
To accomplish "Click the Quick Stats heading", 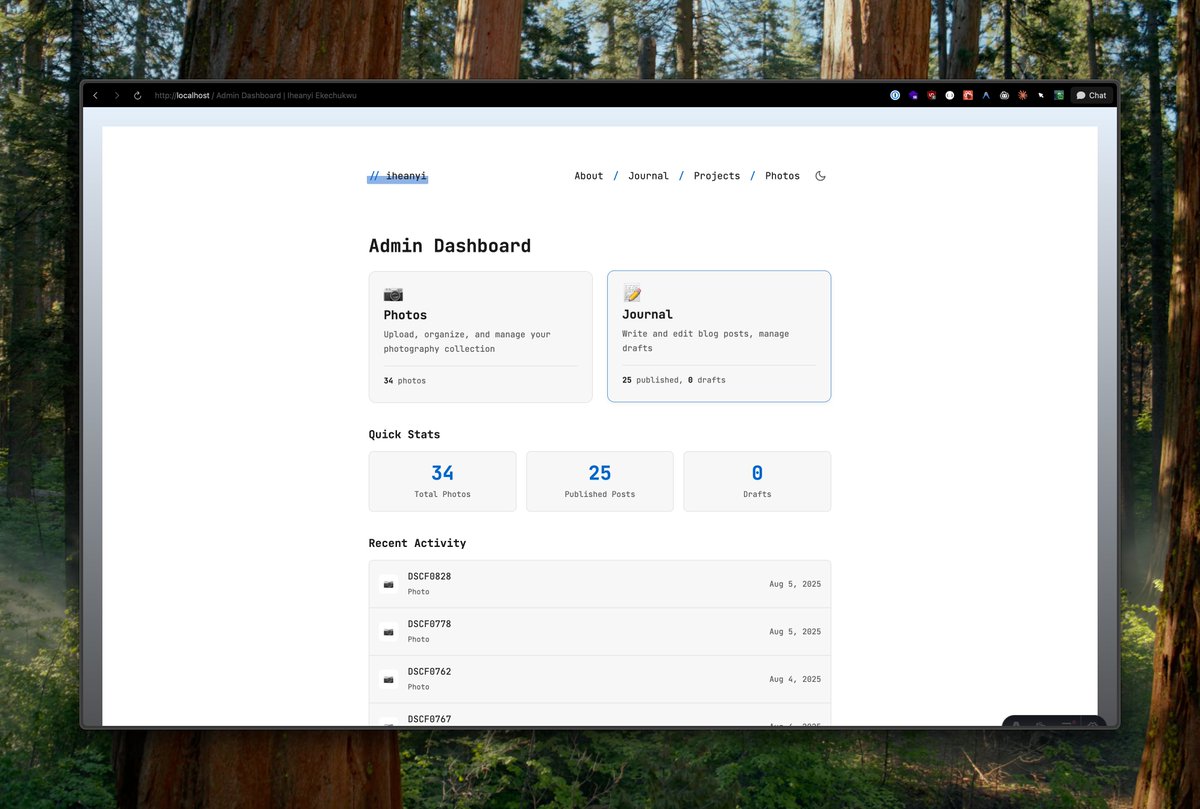I will click(x=404, y=435).
